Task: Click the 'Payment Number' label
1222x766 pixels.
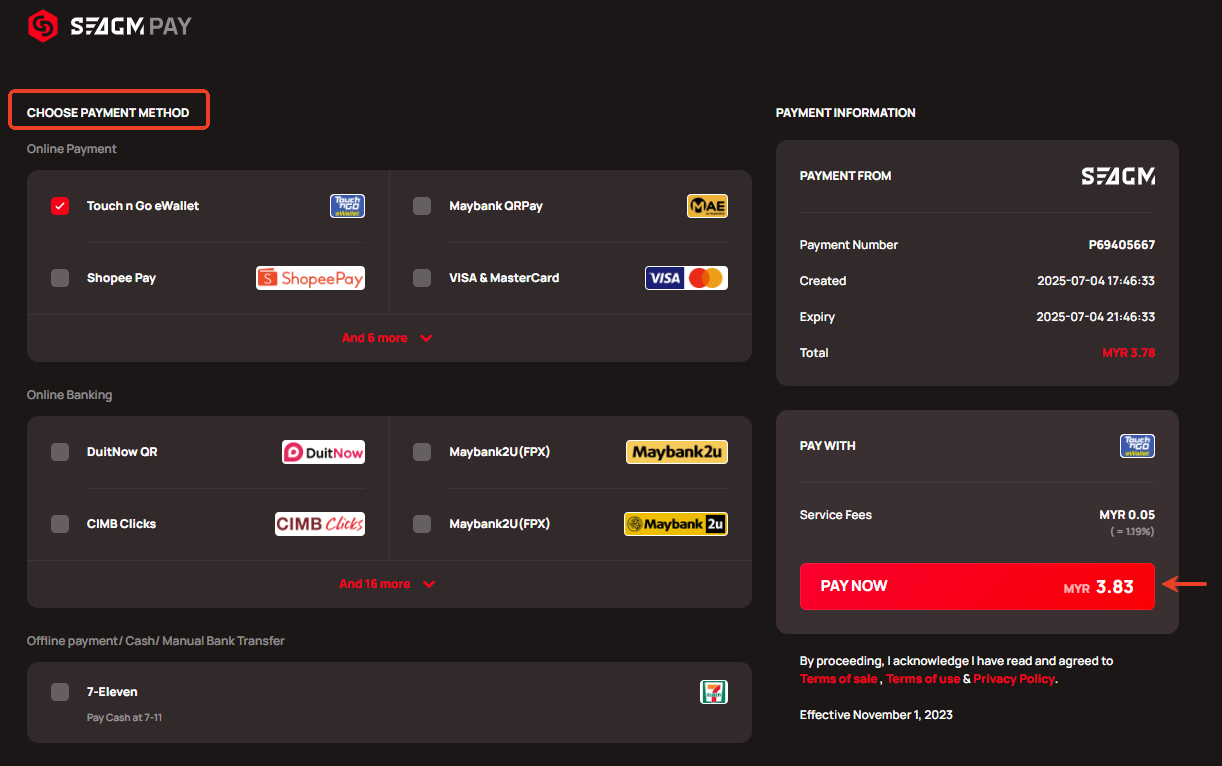Action: 849,245
